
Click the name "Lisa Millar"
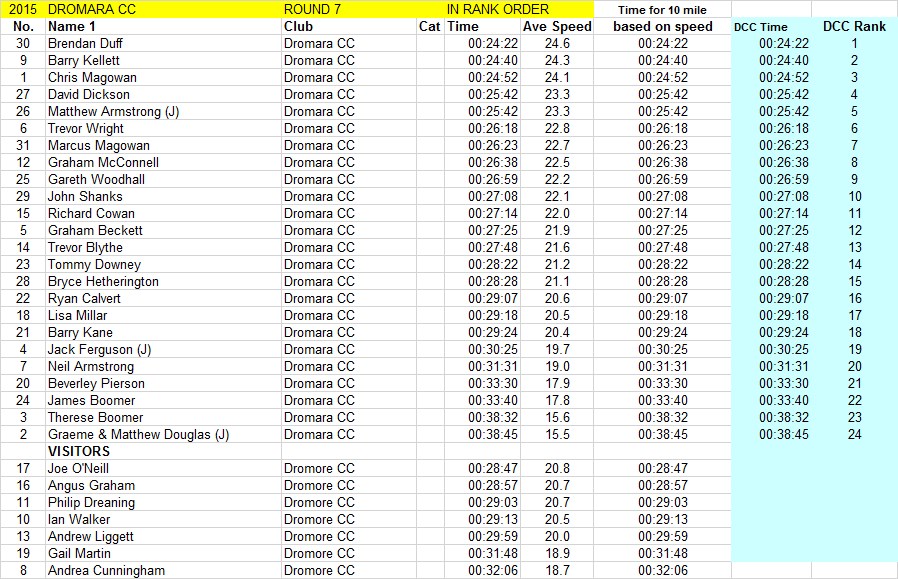(77, 316)
